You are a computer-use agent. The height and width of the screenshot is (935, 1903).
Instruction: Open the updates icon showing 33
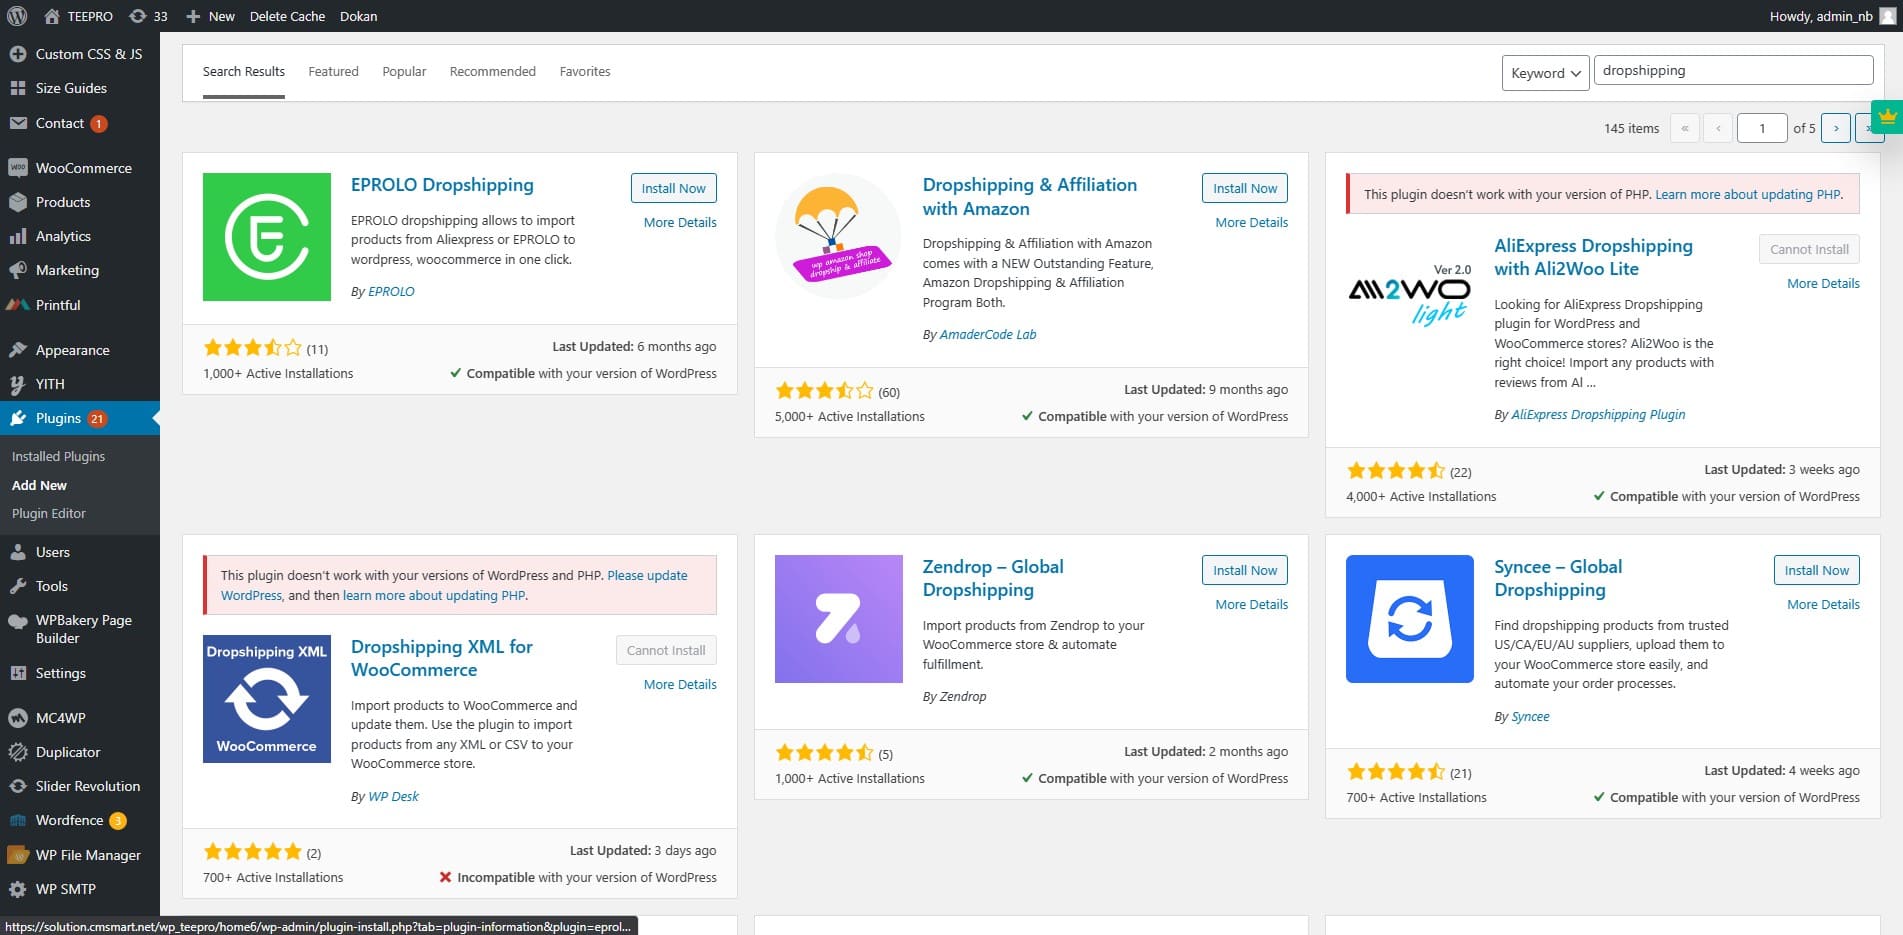[148, 16]
